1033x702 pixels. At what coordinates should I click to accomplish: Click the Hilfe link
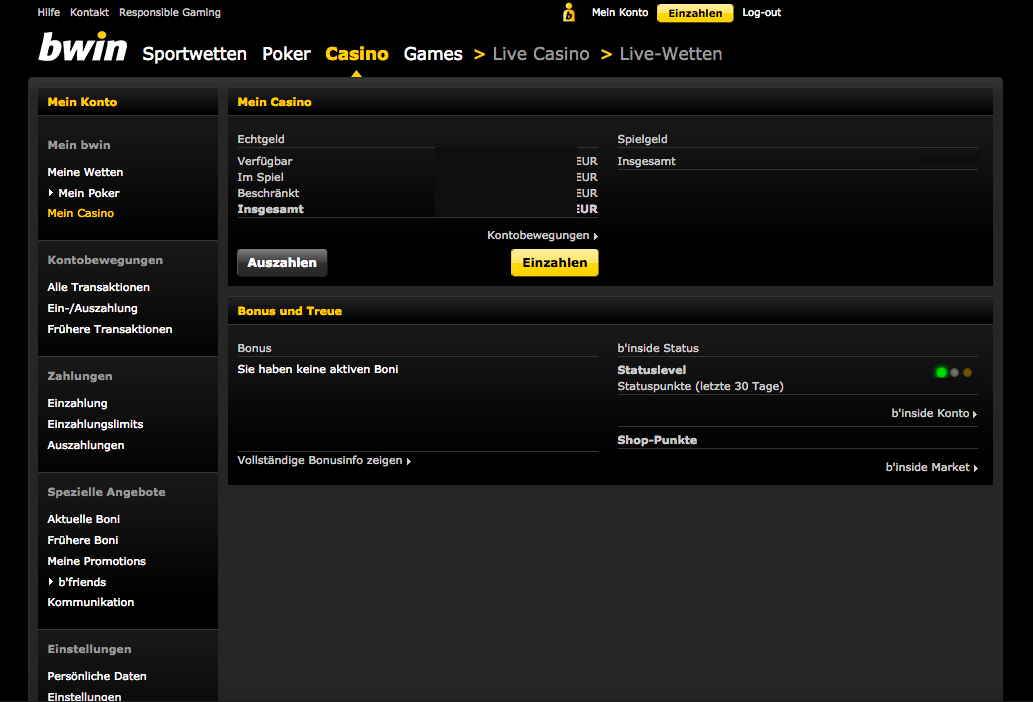(49, 13)
